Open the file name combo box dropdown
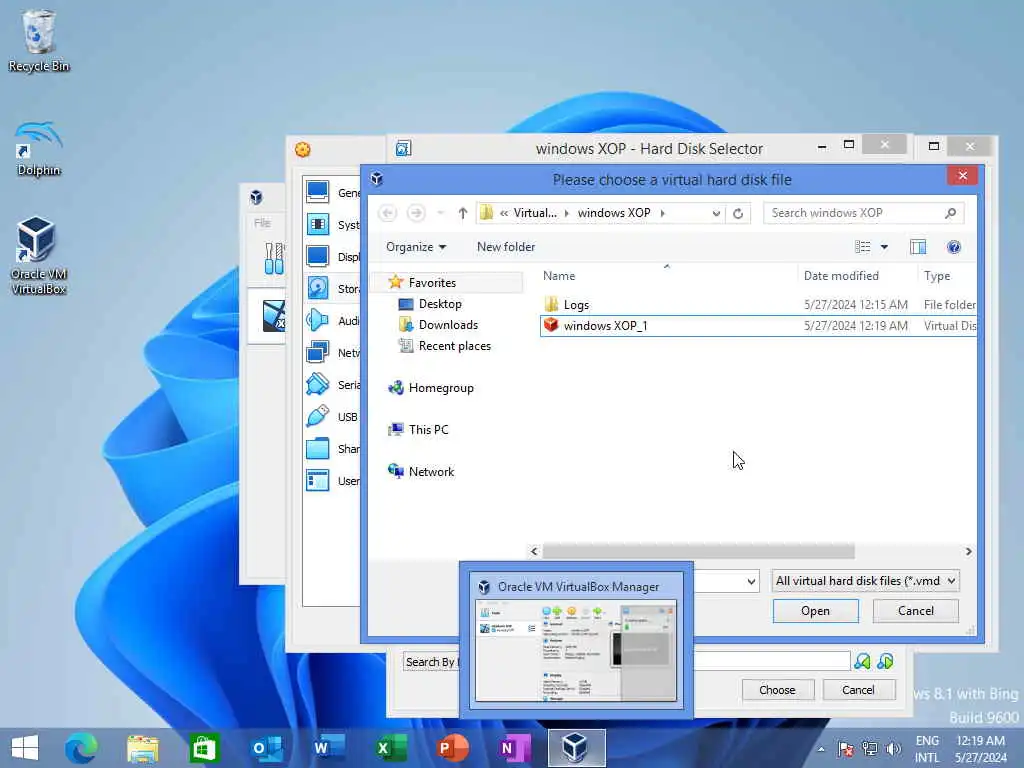The height and width of the screenshot is (768, 1024). [751, 581]
